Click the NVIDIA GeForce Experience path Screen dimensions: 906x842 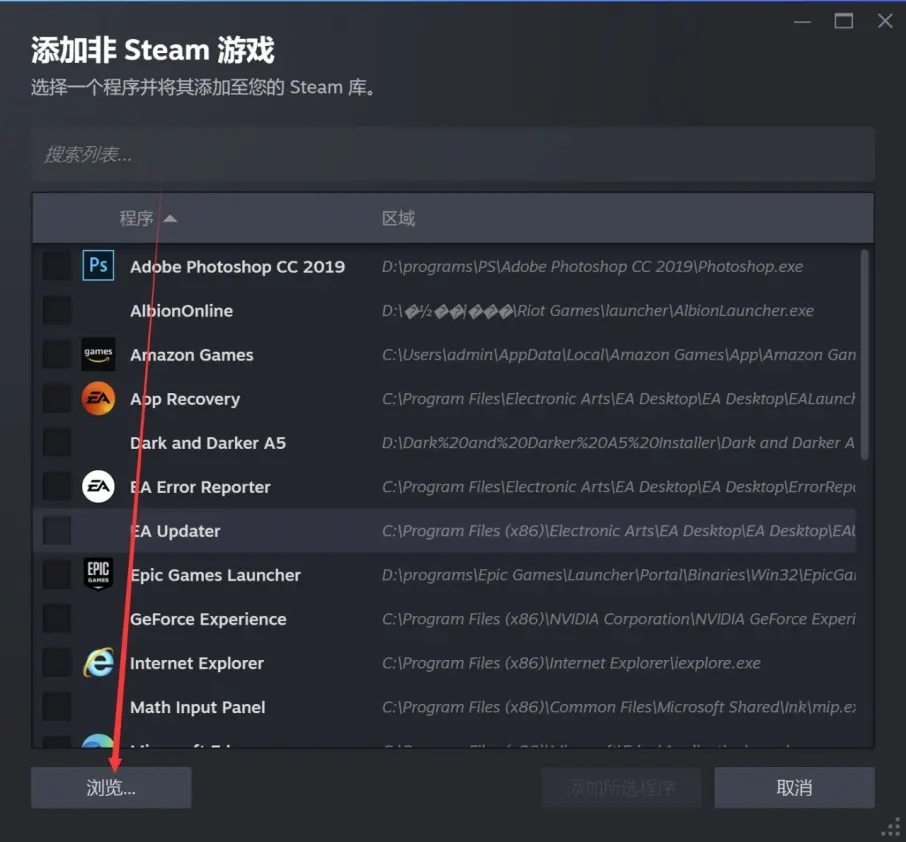pos(619,619)
